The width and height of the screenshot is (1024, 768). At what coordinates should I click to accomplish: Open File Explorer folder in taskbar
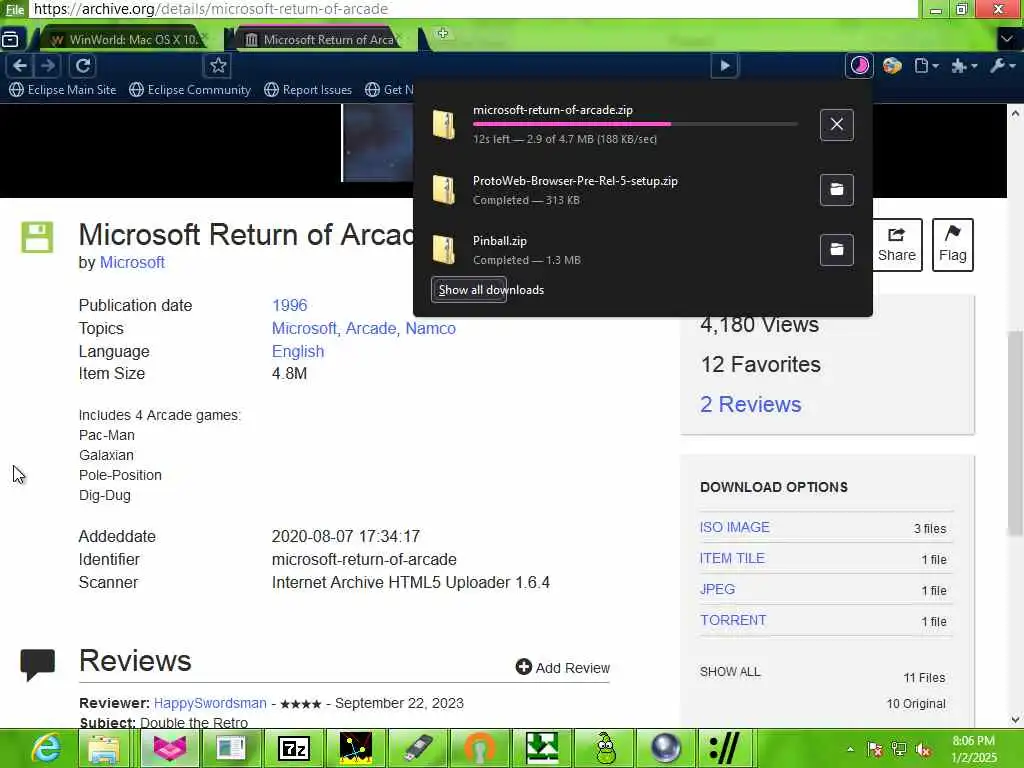[x=104, y=748]
